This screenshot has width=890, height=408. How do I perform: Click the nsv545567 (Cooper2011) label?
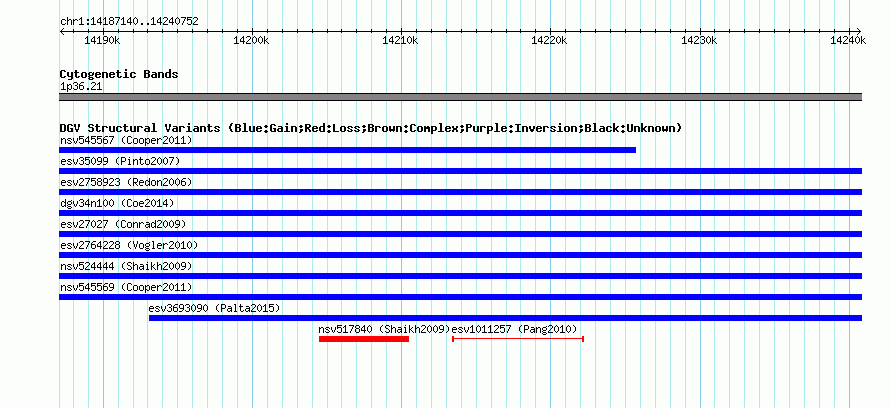(126, 140)
